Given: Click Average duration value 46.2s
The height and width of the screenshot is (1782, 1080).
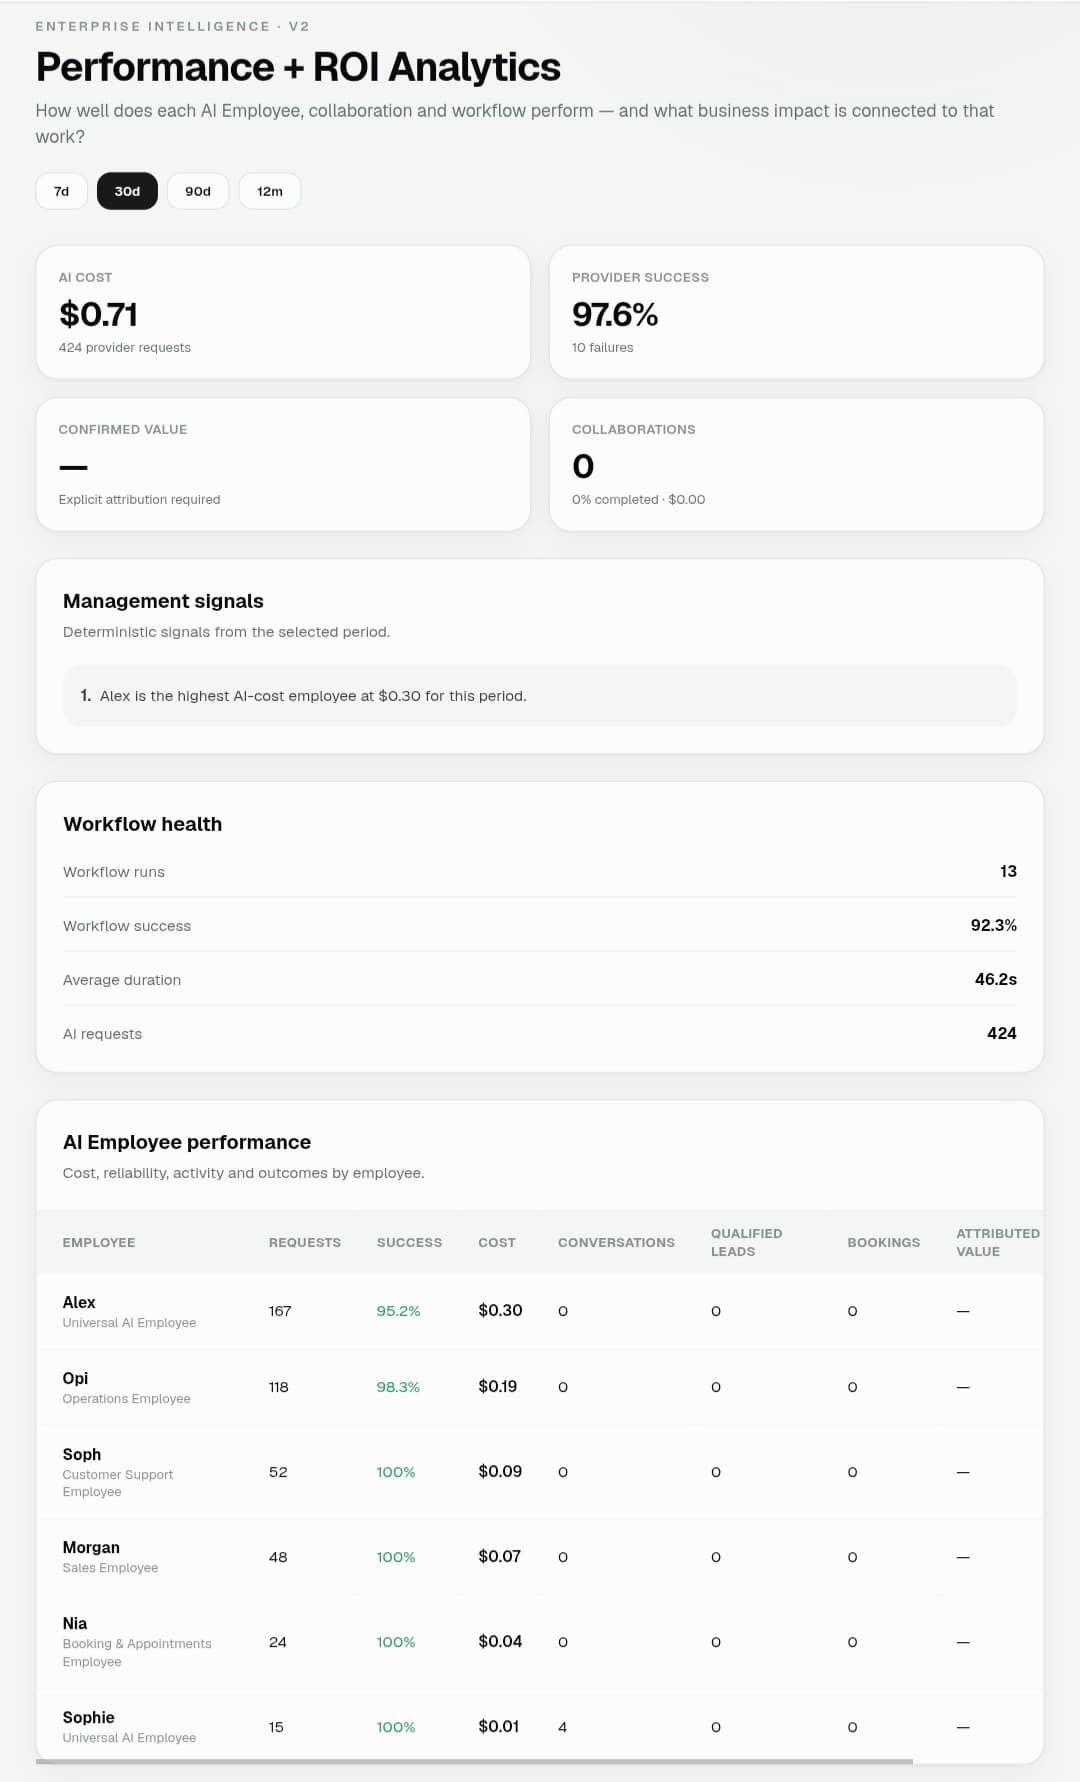Looking at the screenshot, I should pos(995,979).
